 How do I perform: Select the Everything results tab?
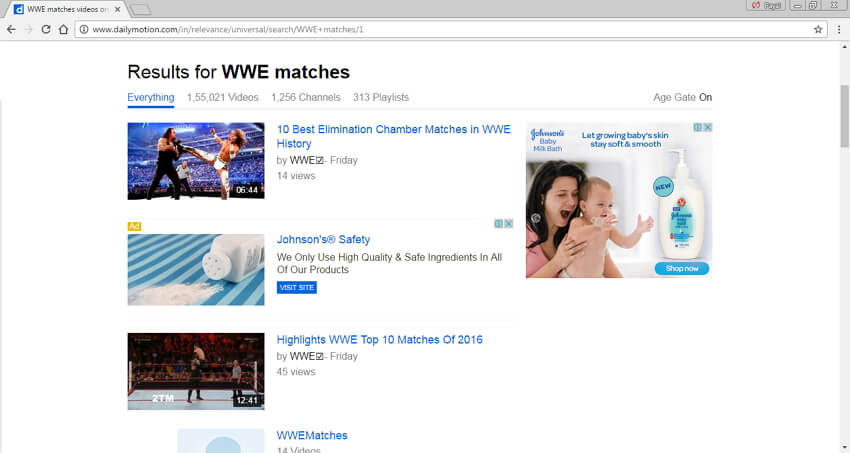click(151, 98)
